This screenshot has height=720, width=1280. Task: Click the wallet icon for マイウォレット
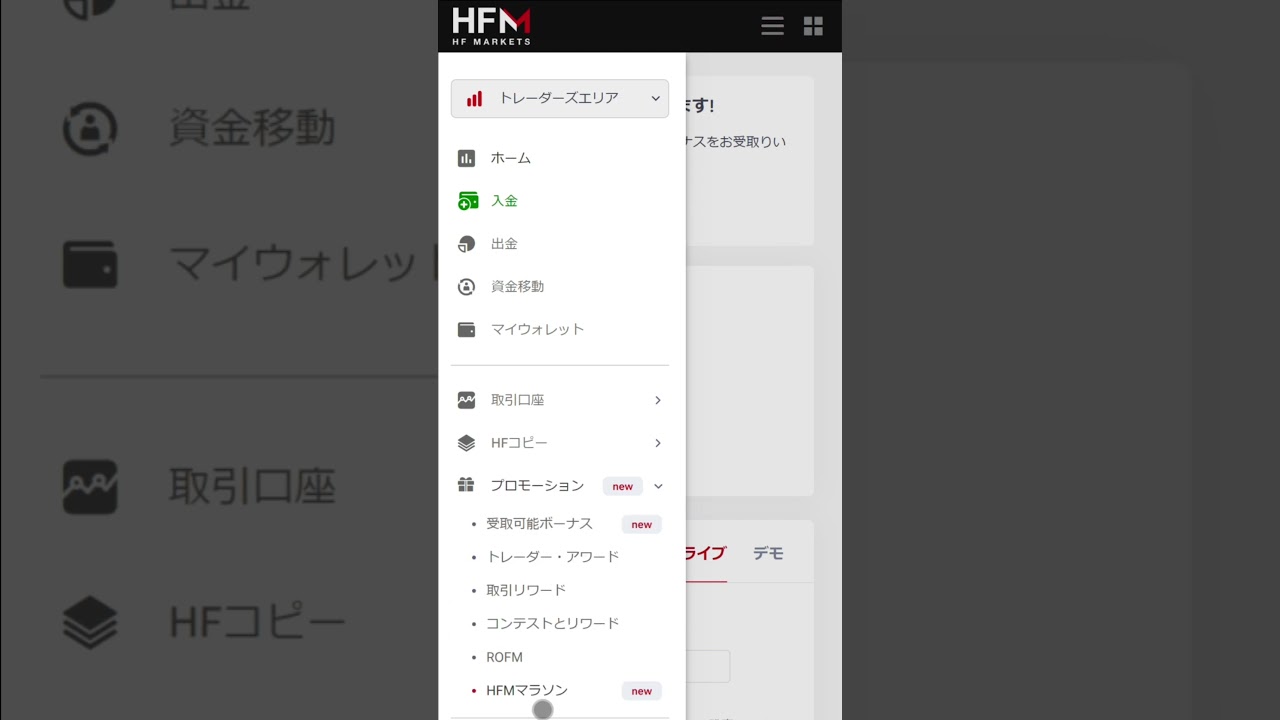click(466, 330)
